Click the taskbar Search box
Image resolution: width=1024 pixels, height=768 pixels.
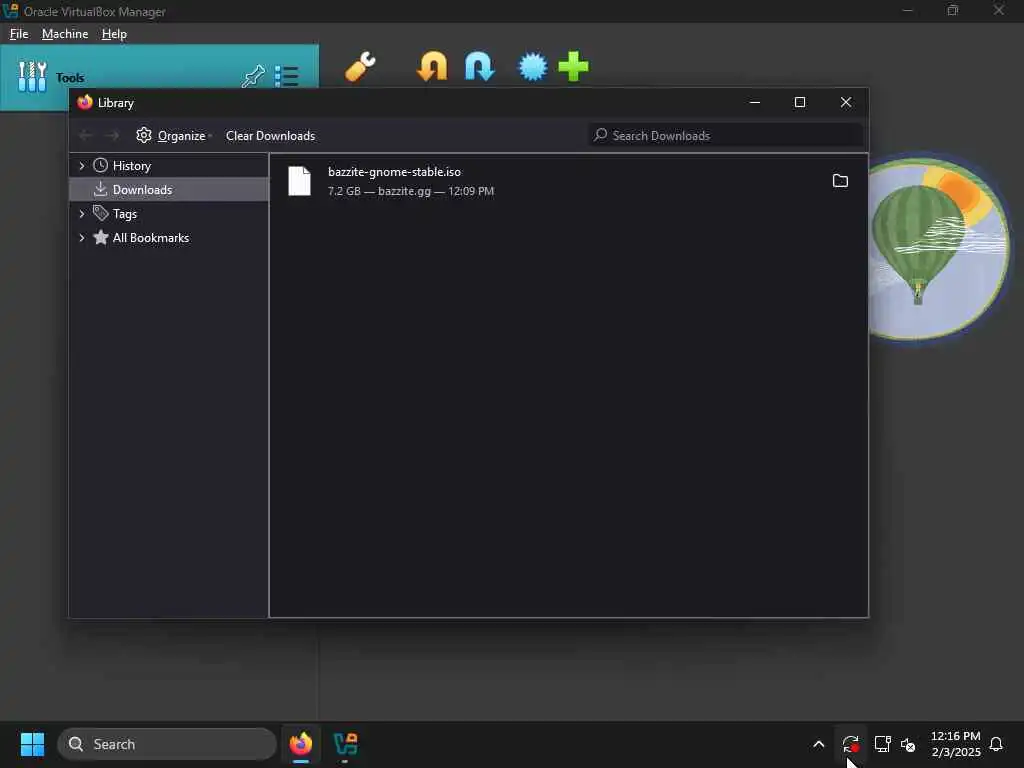click(x=167, y=744)
